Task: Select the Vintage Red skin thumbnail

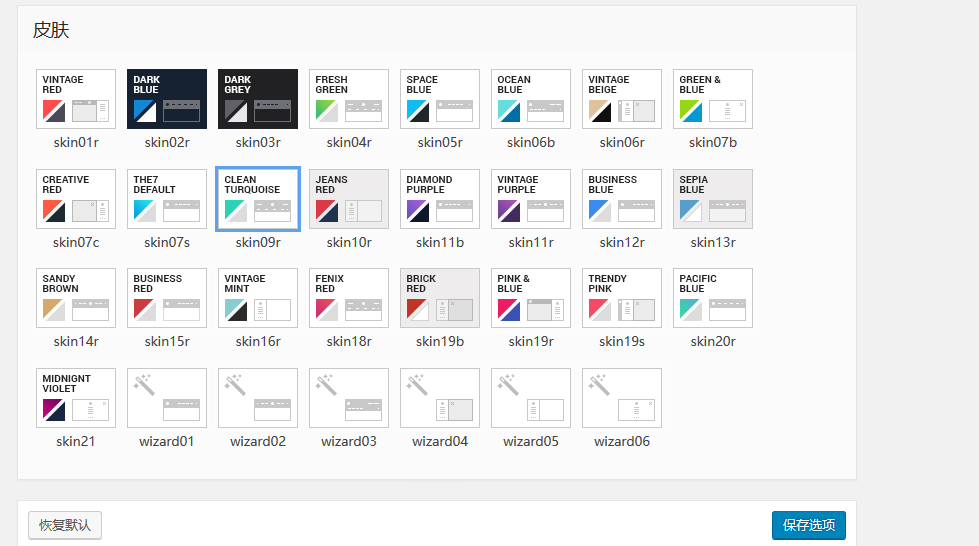Action: click(76, 99)
